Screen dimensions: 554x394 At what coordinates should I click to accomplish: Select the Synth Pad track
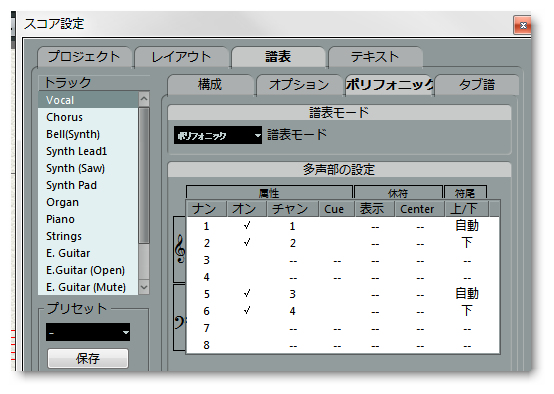click(88, 185)
